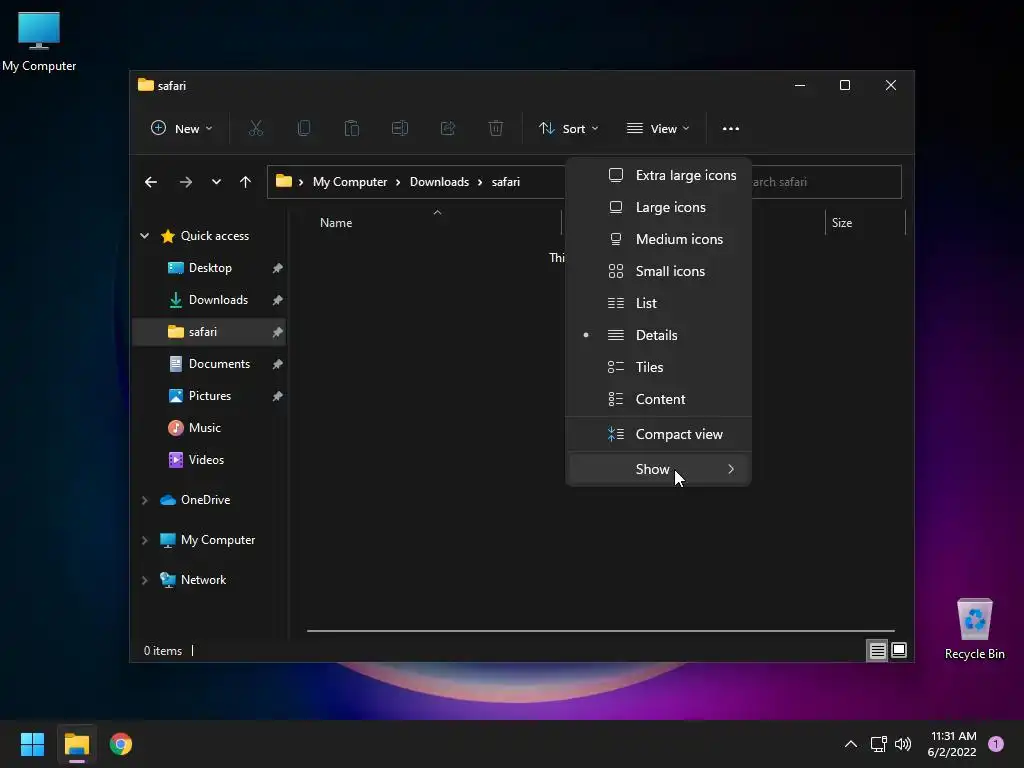Unpin Desktop from Quick access
The image size is (1024, 768).
point(278,268)
